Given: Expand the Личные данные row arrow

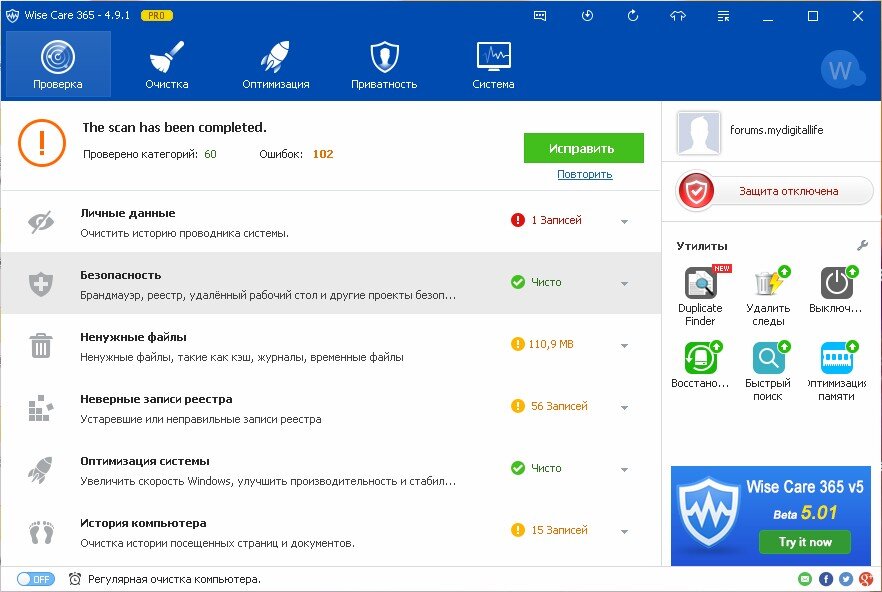Looking at the screenshot, I should pos(624,221).
